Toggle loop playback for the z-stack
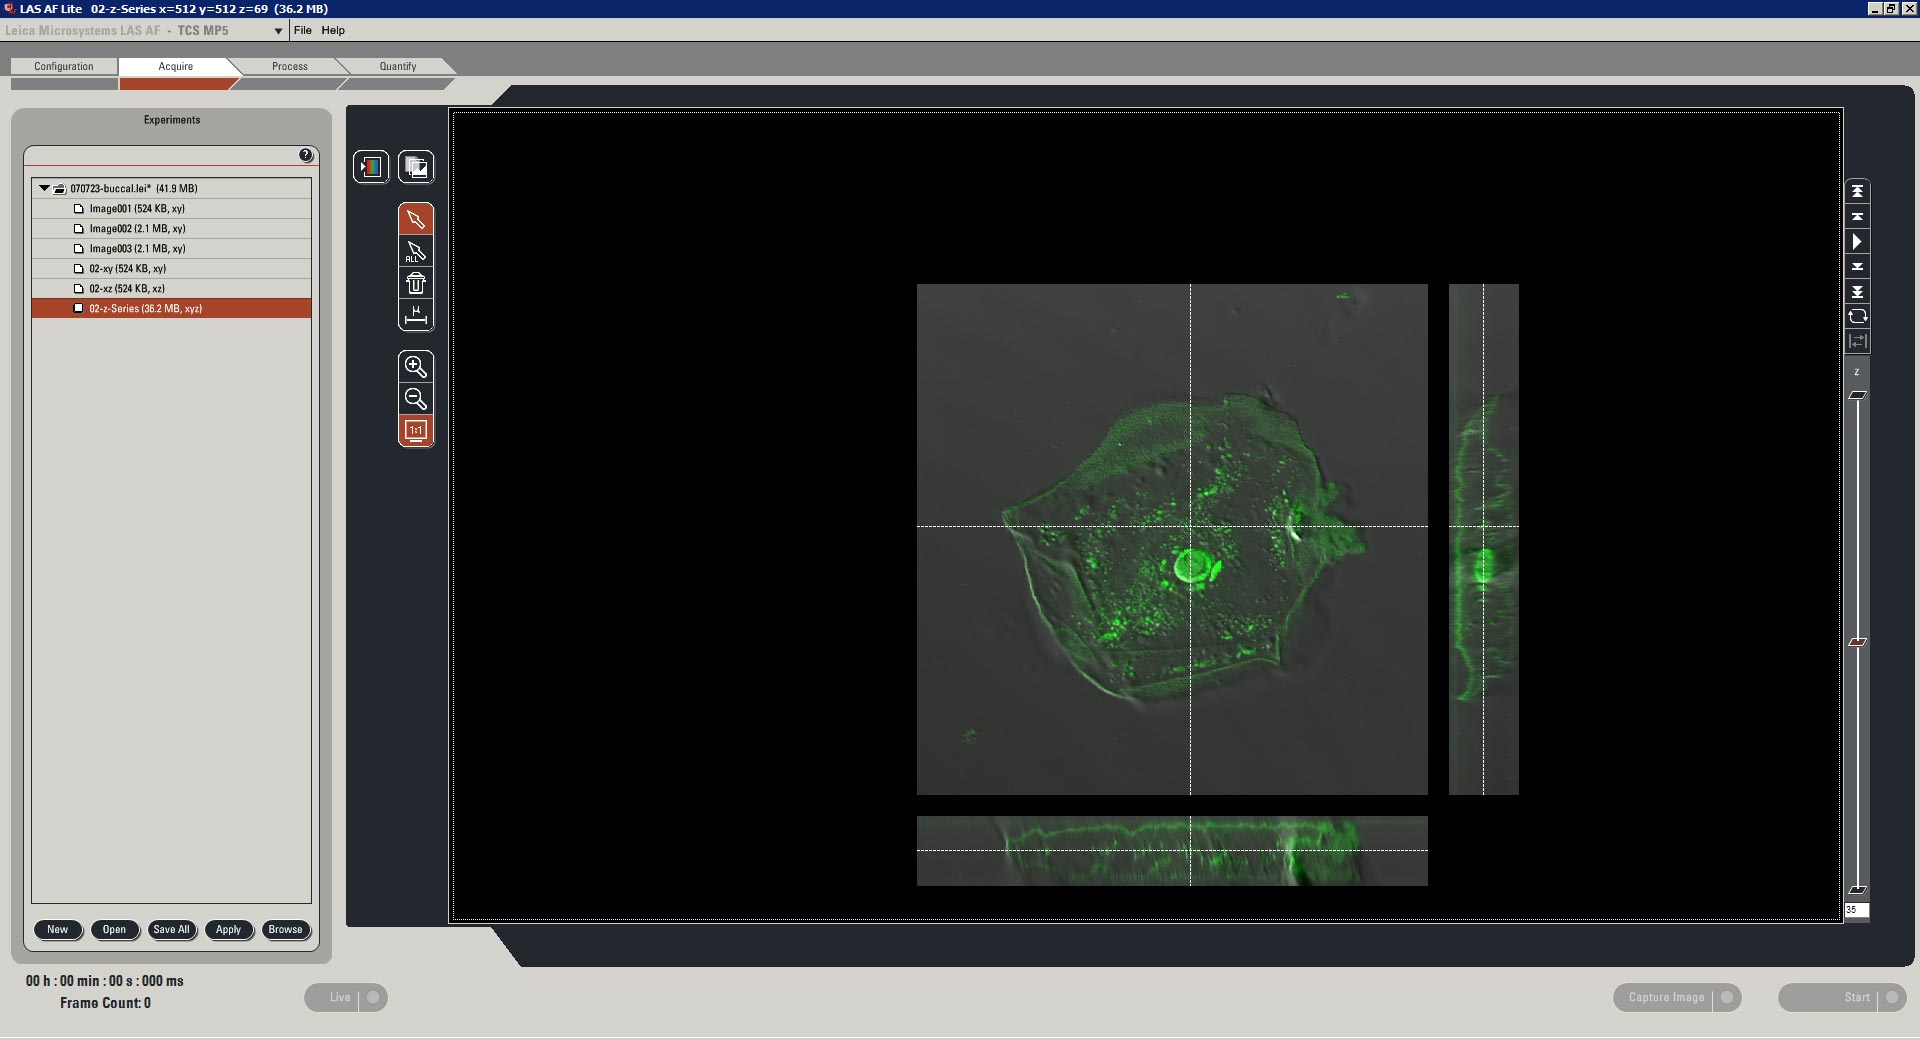The width and height of the screenshot is (1920, 1040). (x=1857, y=316)
